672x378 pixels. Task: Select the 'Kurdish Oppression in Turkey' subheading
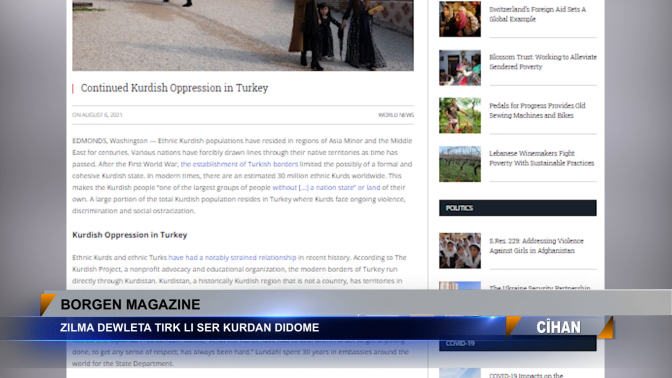tap(129, 235)
